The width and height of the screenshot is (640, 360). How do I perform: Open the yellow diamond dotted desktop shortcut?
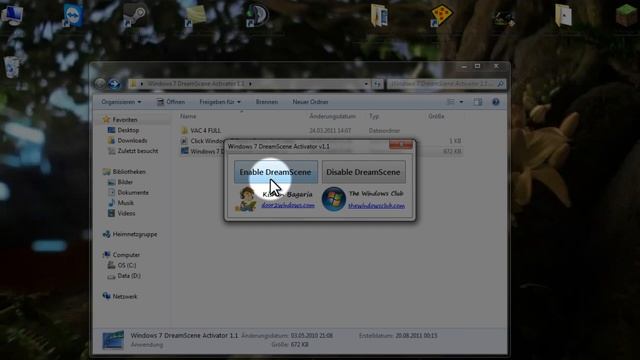(x=441, y=16)
